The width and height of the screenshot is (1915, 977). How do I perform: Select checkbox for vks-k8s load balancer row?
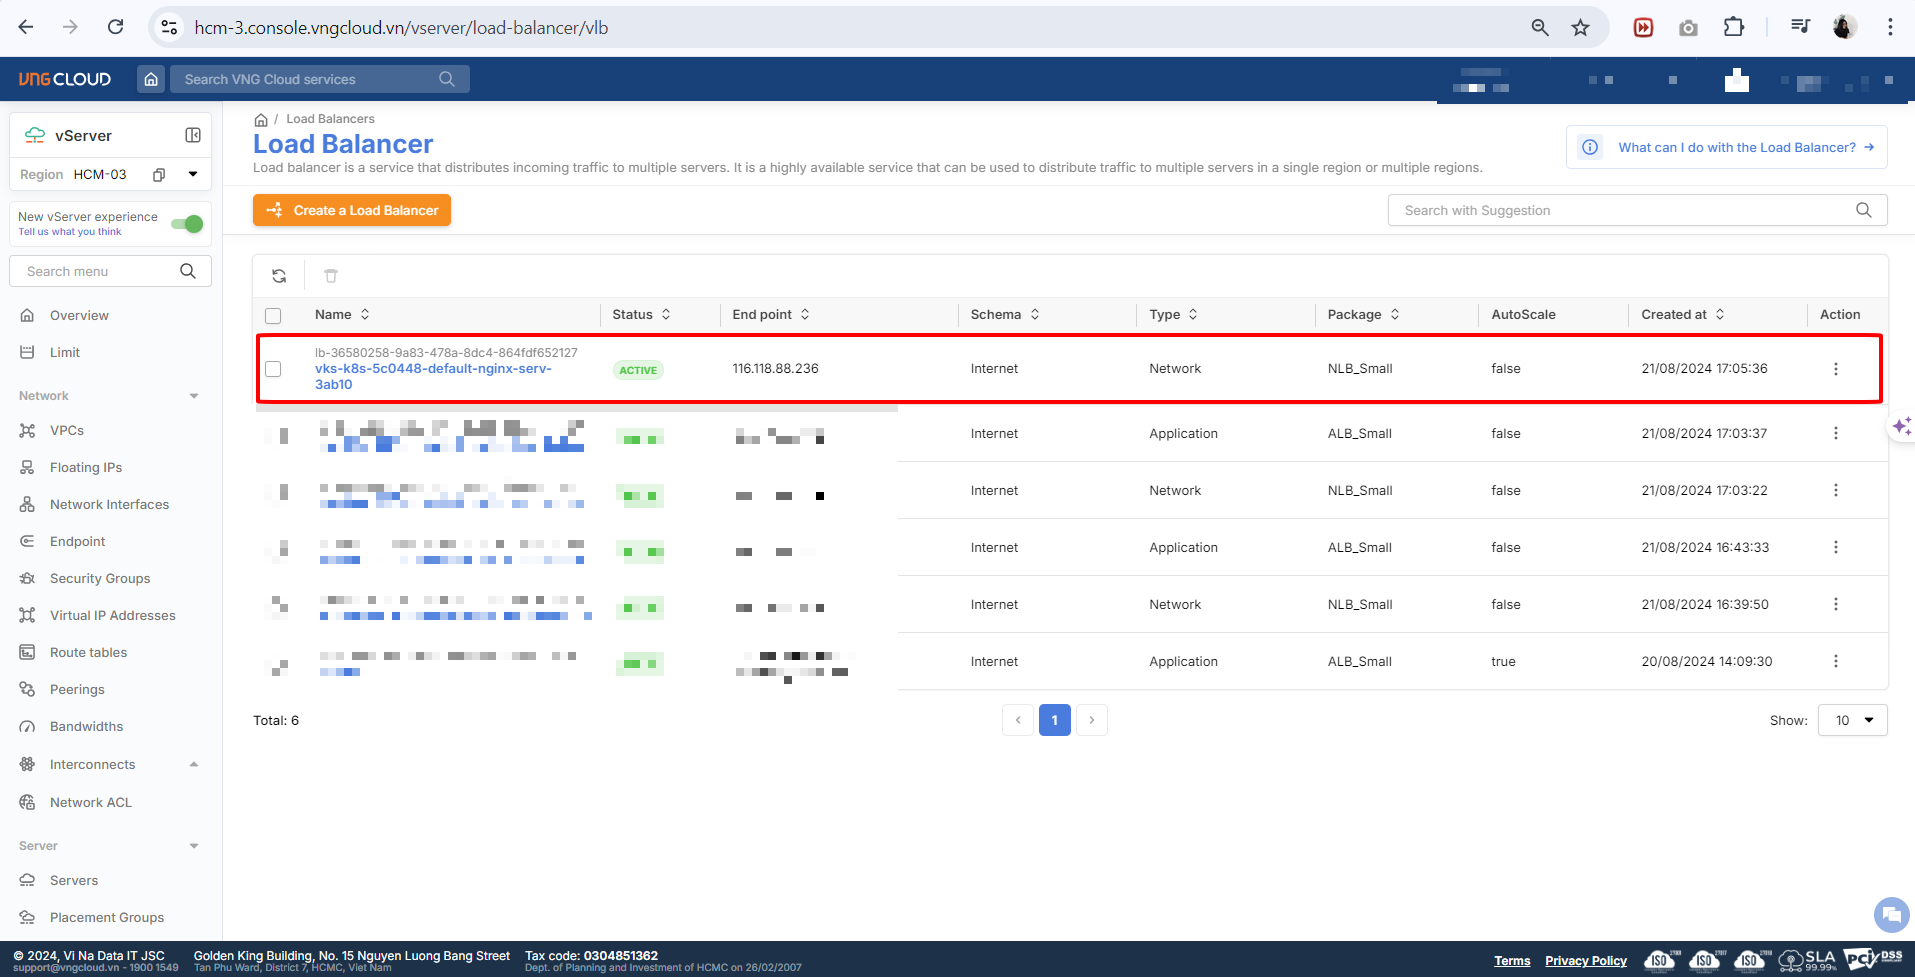point(273,369)
